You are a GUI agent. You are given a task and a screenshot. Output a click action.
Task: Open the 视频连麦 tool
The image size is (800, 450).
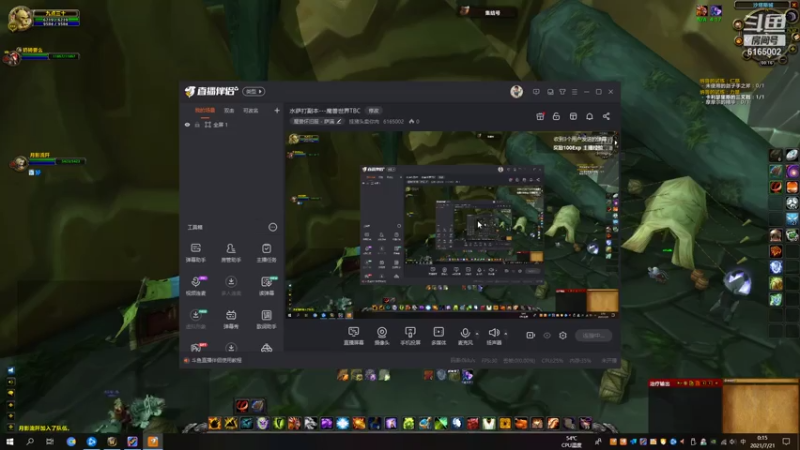tap(195, 286)
